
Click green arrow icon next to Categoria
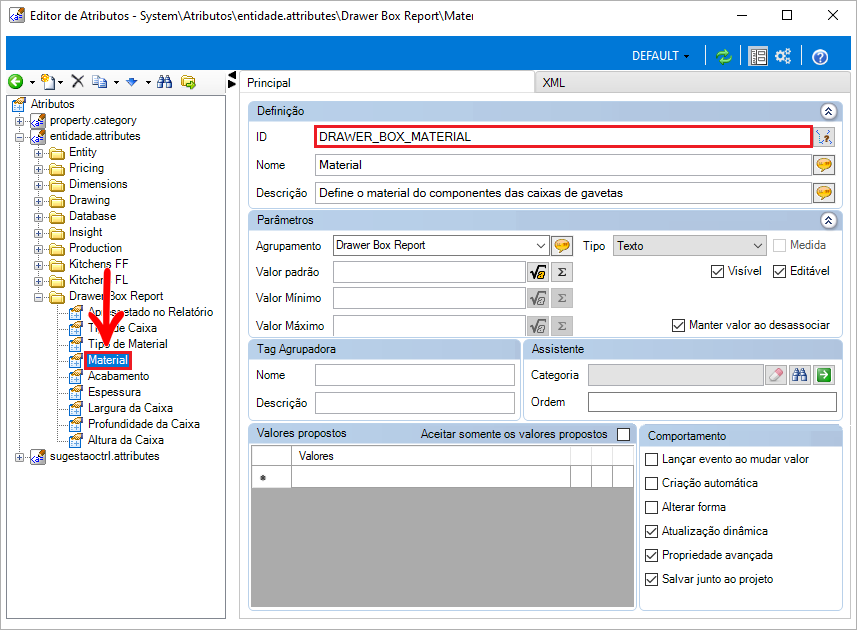pos(824,375)
